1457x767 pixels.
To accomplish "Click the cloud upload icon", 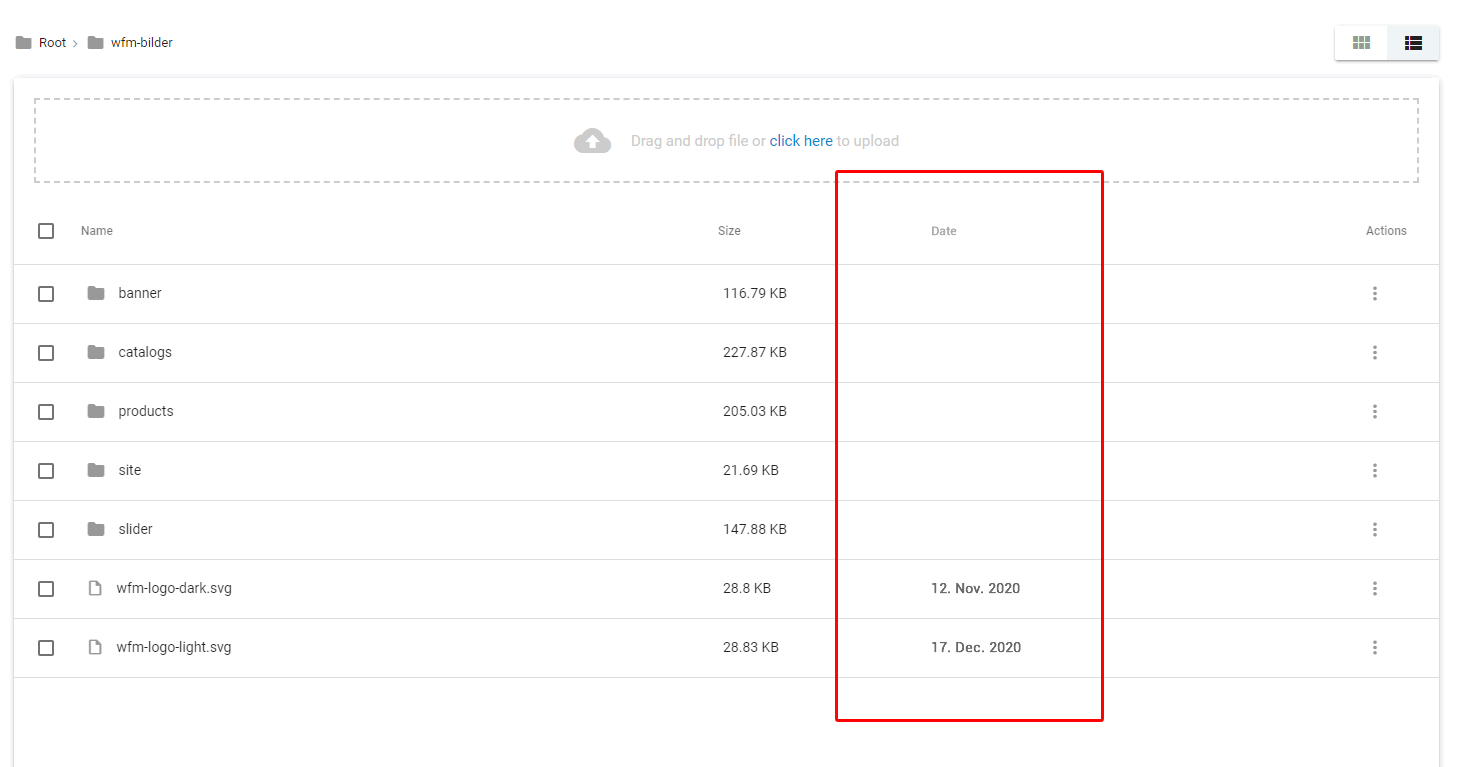I will [592, 141].
